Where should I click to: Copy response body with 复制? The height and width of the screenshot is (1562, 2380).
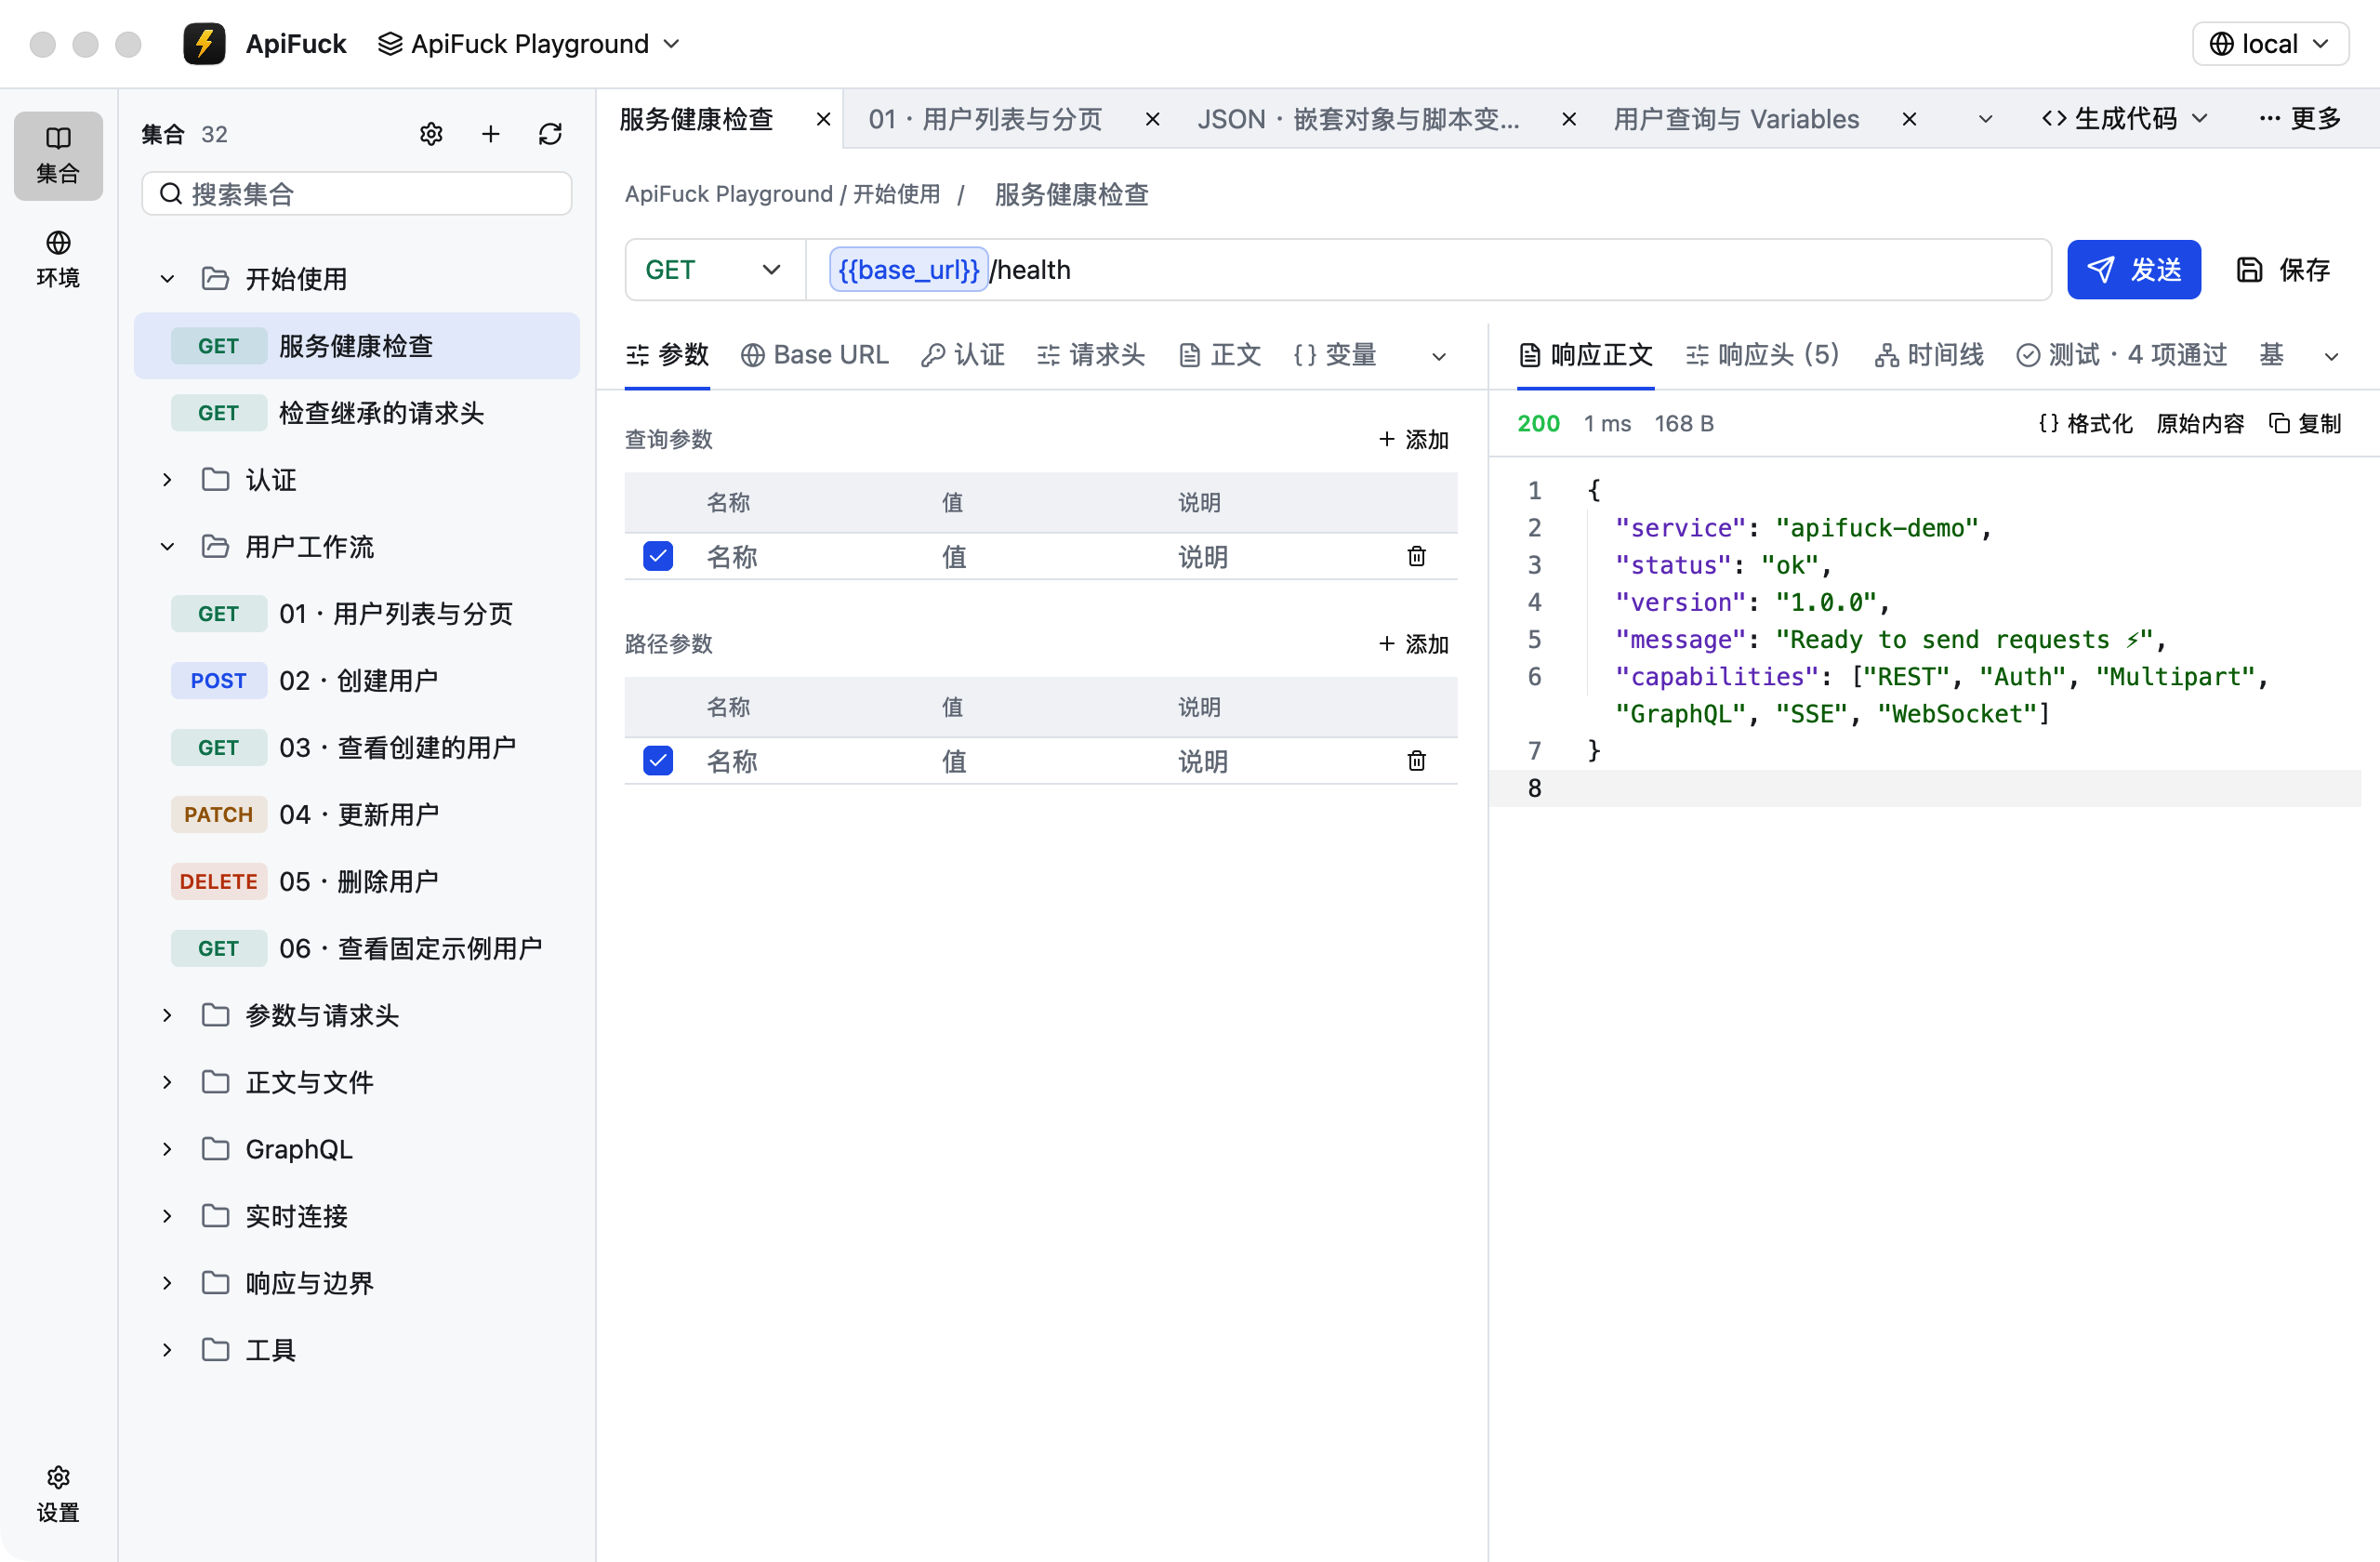click(2305, 424)
